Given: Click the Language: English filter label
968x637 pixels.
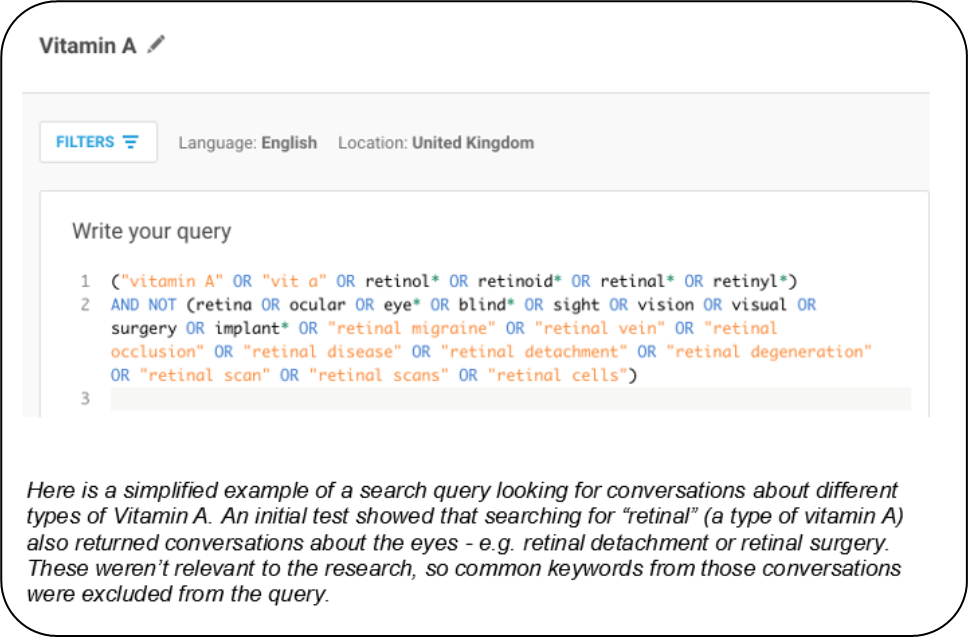Looking at the screenshot, I should coord(248,143).
